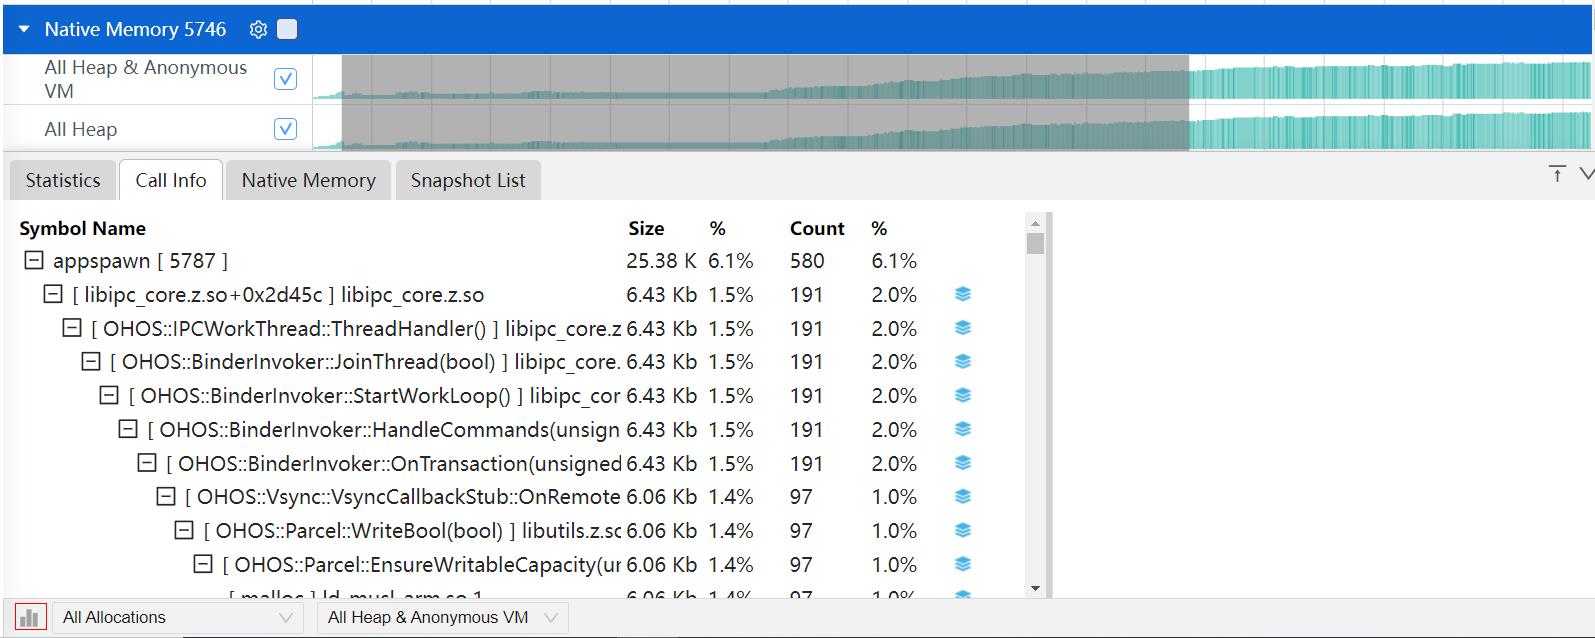Open Native Memory 5746 settings gear
1595x638 pixels.
tap(258, 30)
